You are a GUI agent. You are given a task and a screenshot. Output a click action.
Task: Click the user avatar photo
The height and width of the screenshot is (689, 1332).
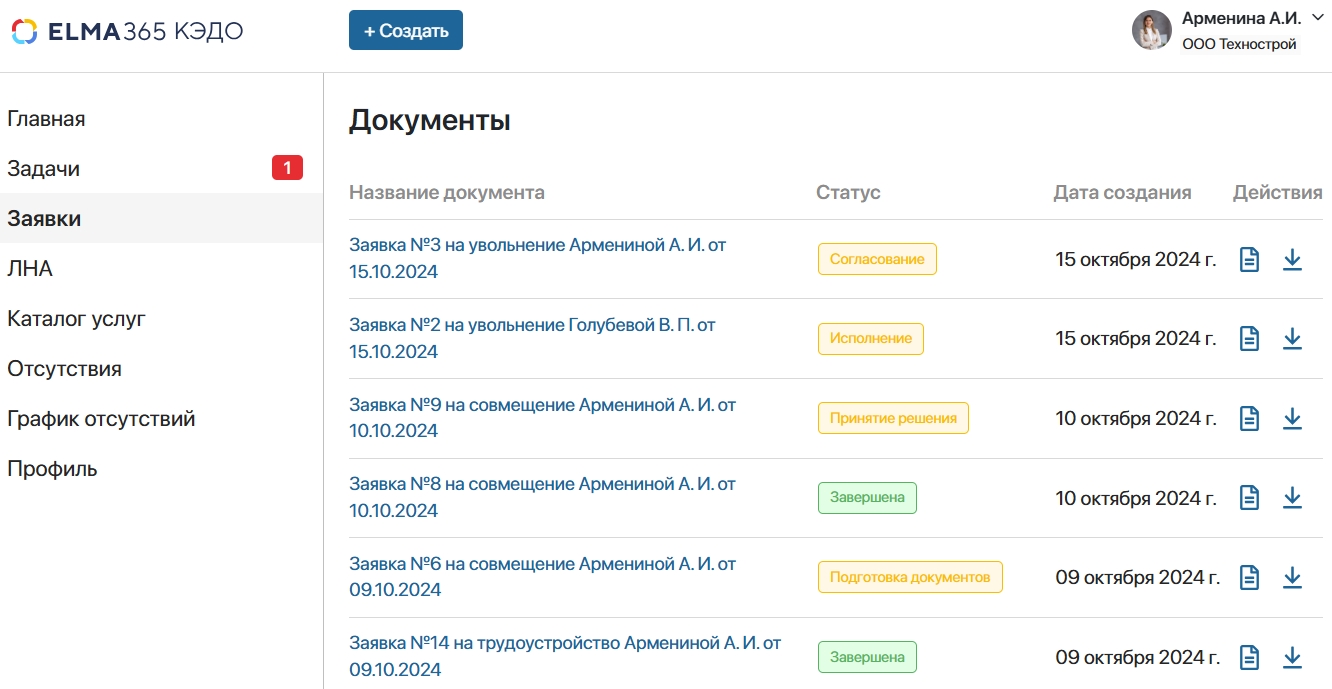click(1151, 30)
